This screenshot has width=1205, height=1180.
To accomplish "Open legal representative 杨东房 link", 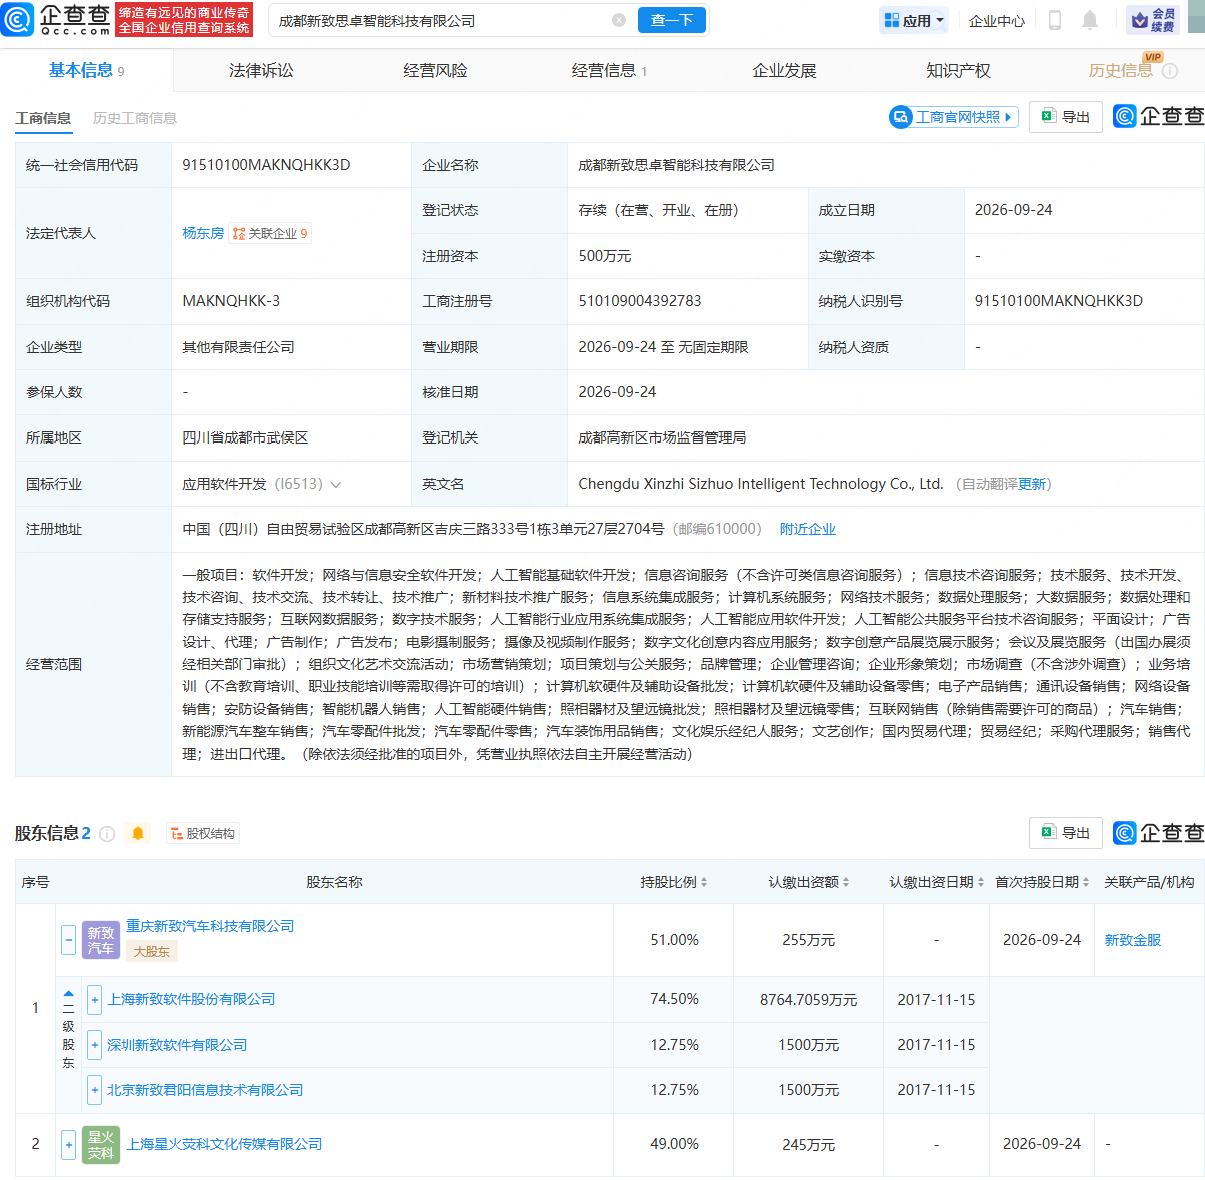I will point(203,233).
